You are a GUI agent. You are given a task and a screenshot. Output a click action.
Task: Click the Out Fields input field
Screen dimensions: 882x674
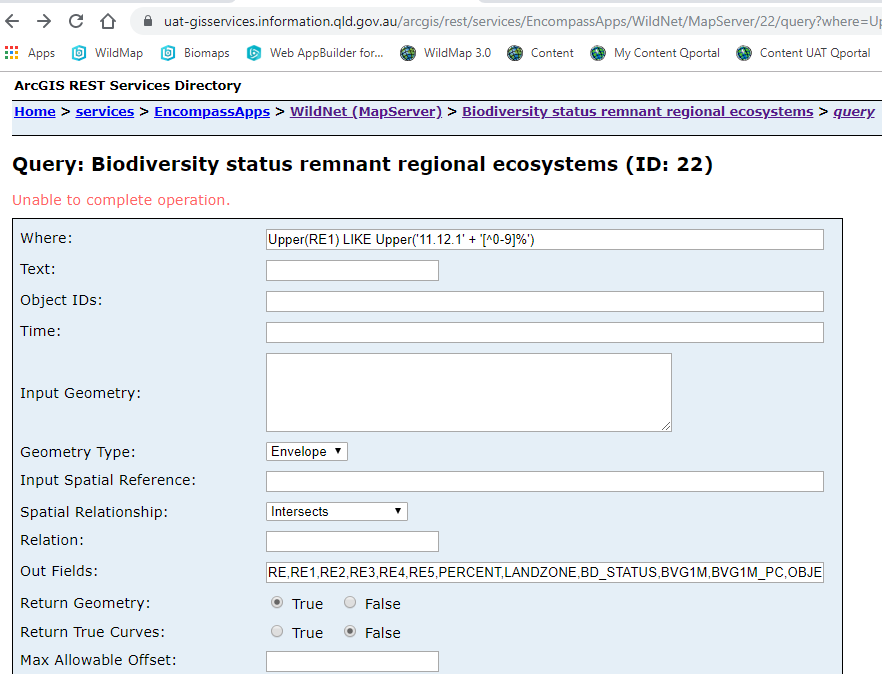tap(544, 572)
